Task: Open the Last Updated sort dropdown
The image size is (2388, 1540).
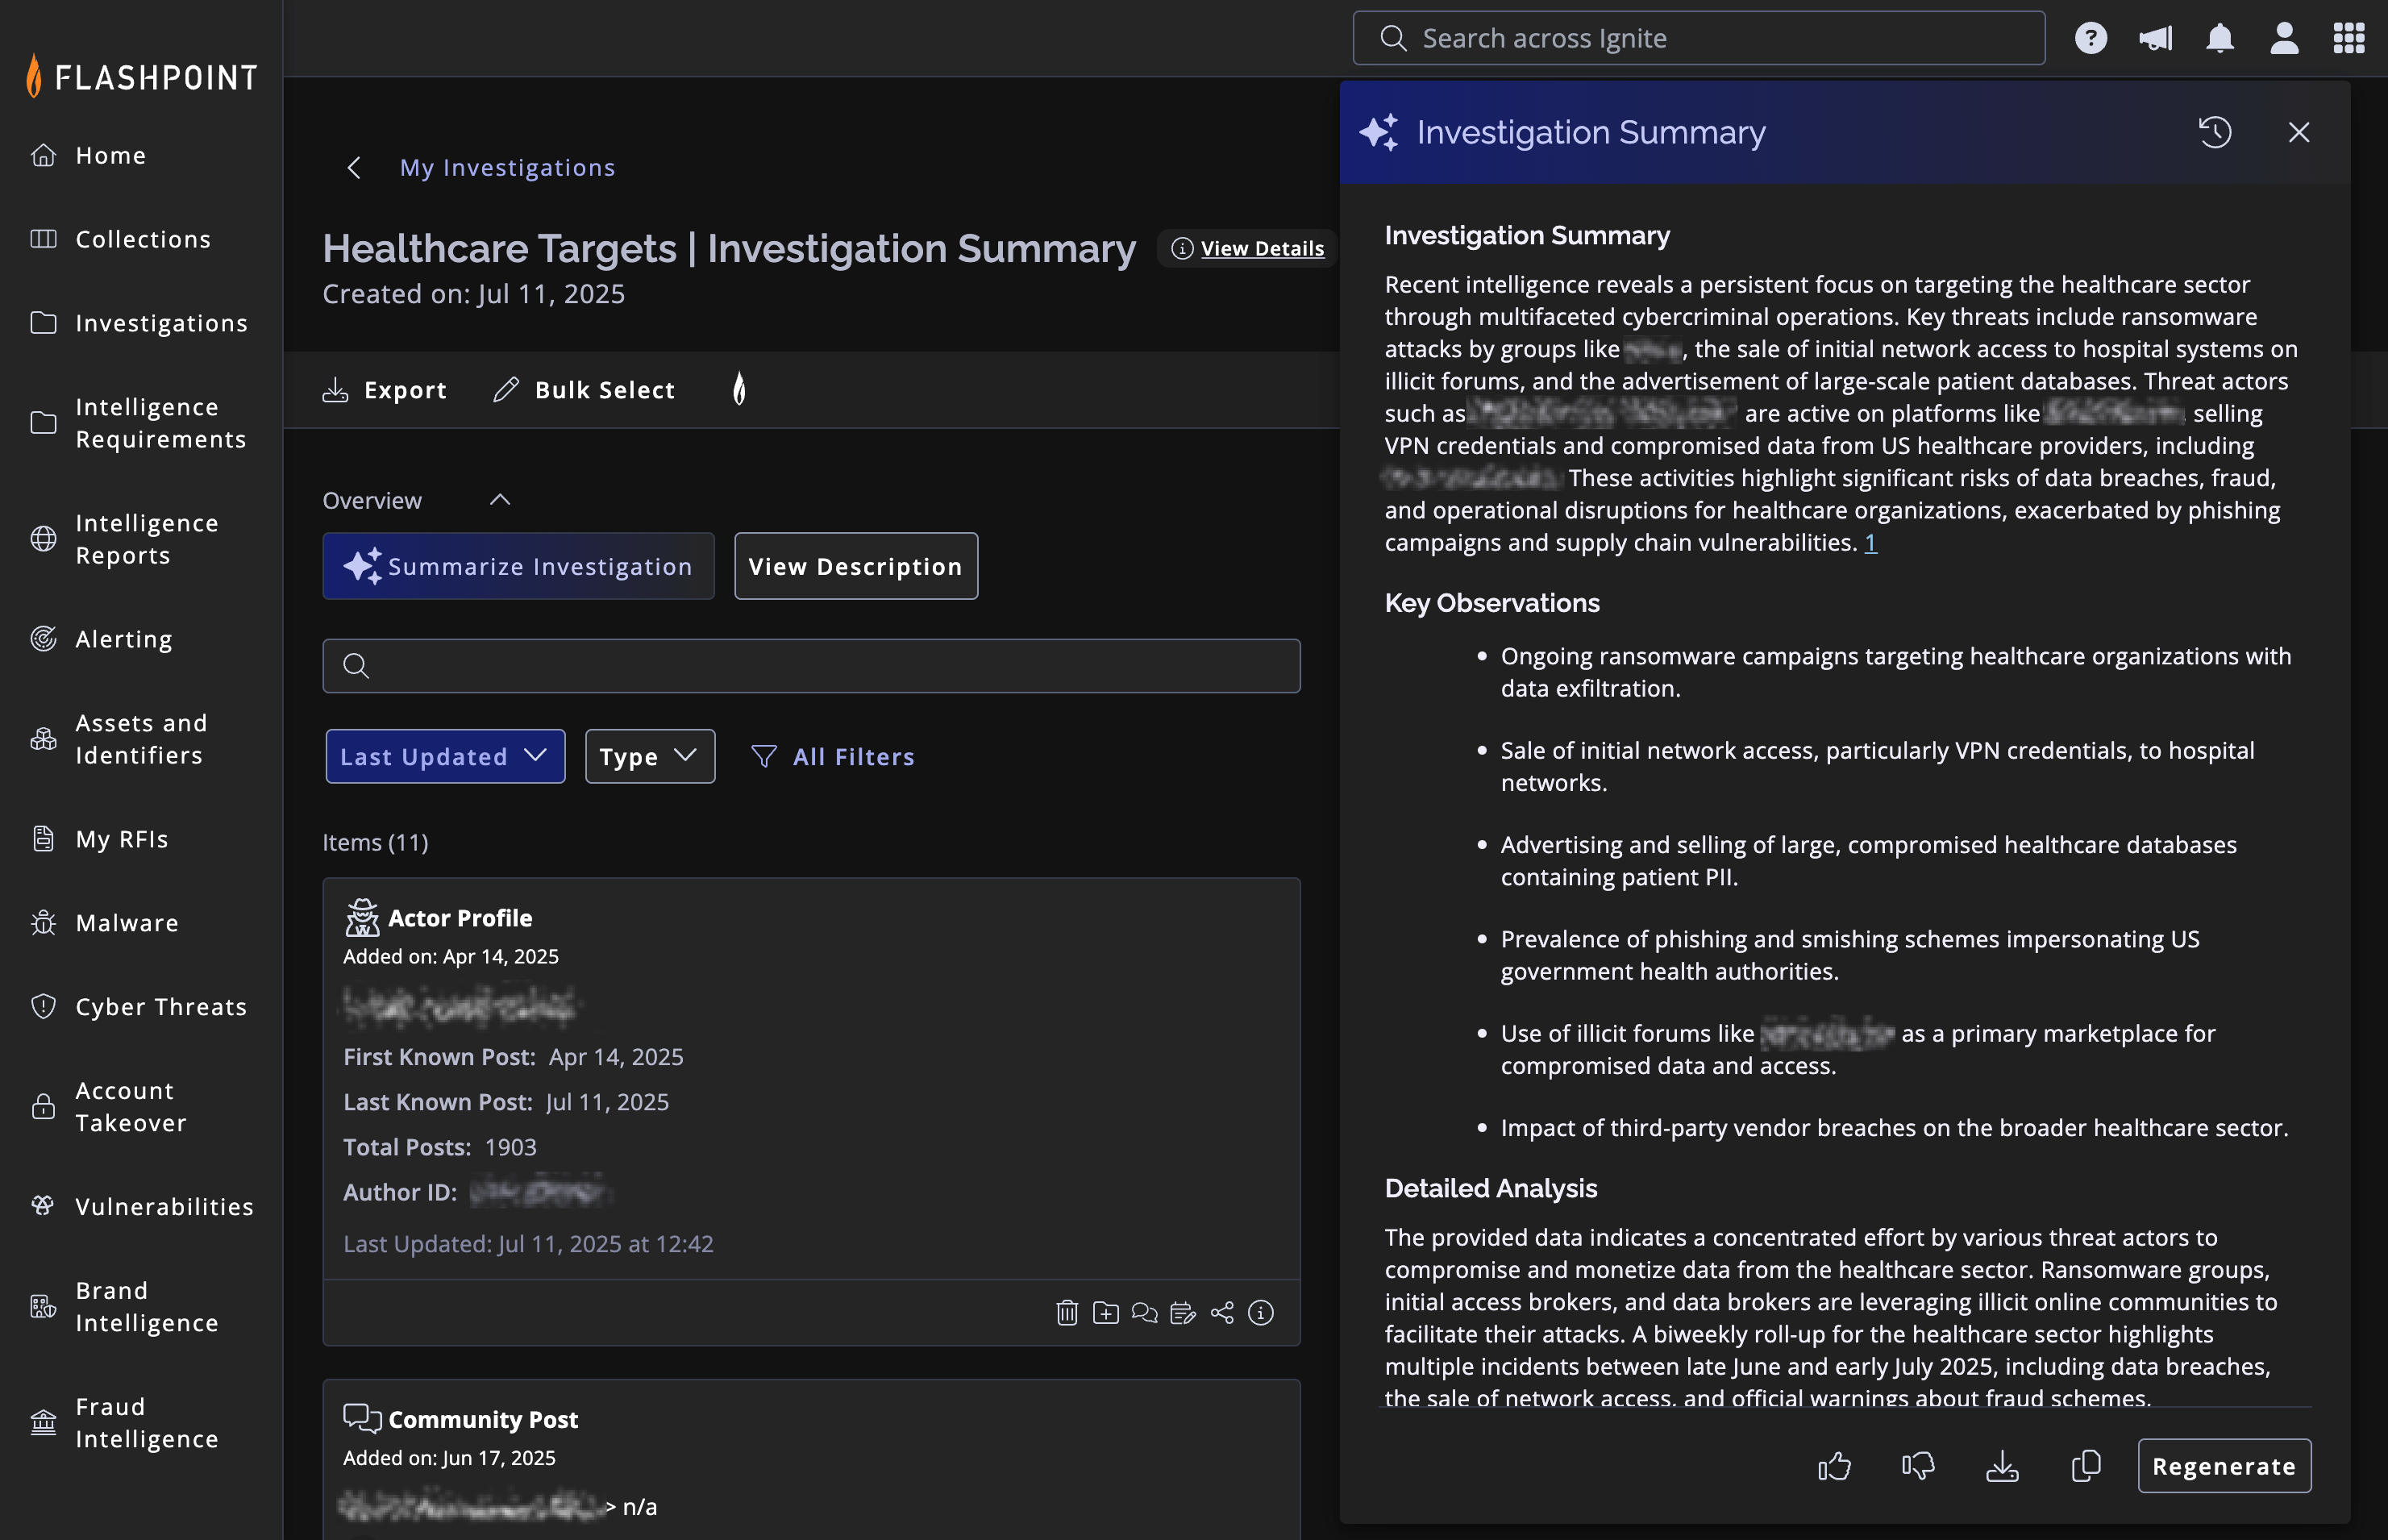Action: [x=445, y=756]
